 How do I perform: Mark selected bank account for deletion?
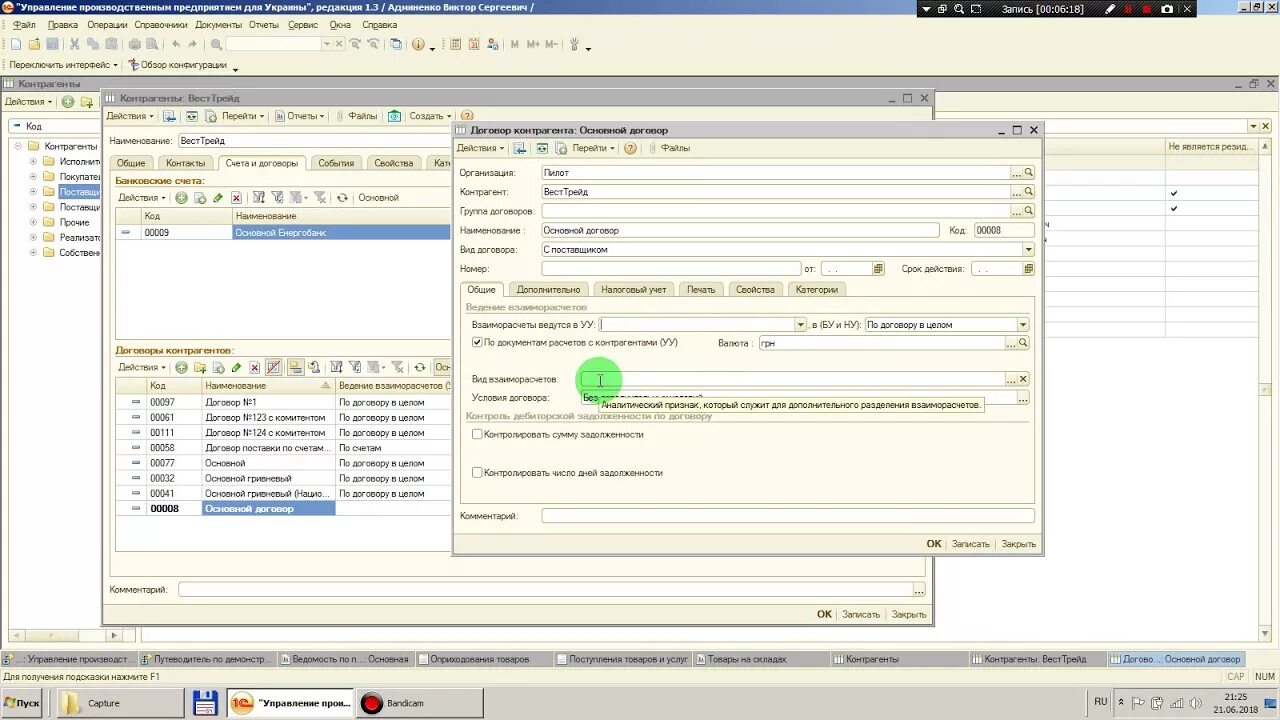(236, 198)
